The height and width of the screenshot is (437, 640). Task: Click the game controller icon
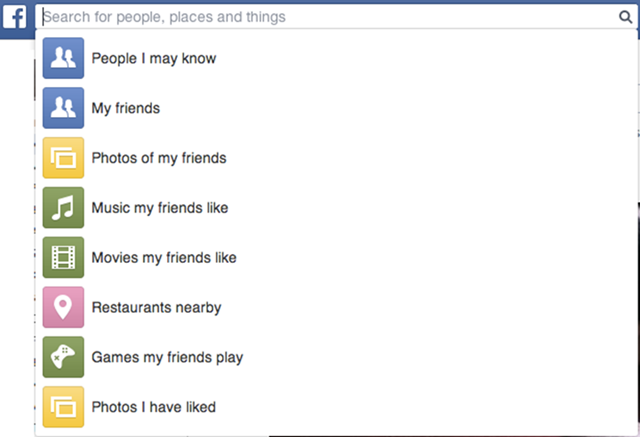[x=63, y=357]
